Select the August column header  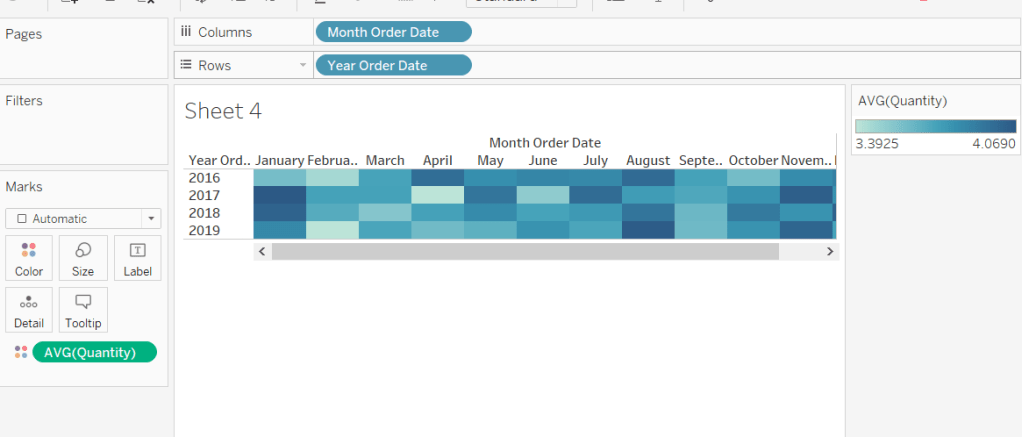click(648, 161)
